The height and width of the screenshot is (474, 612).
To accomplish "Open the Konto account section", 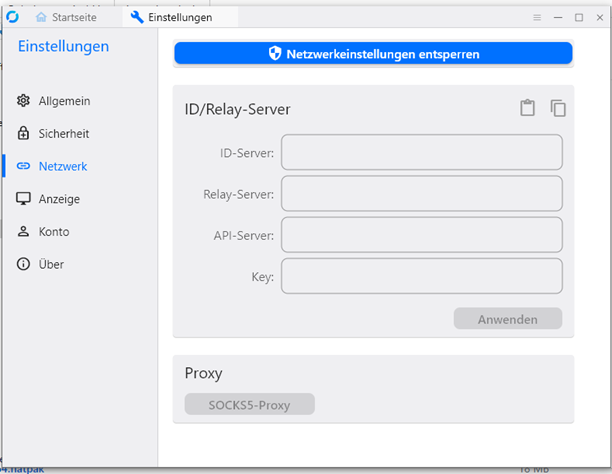I will click(53, 232).
